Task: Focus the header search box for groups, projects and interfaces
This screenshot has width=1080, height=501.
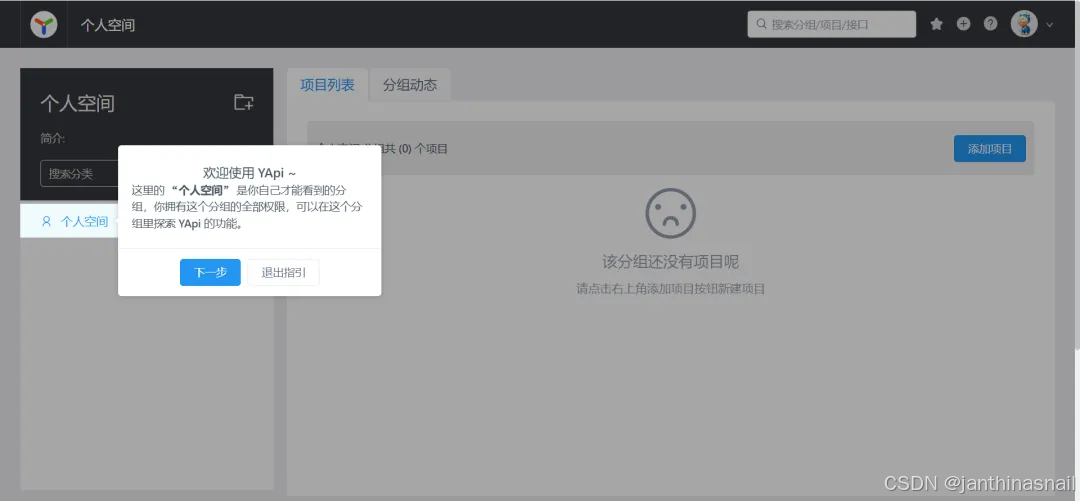Action: 831,24
